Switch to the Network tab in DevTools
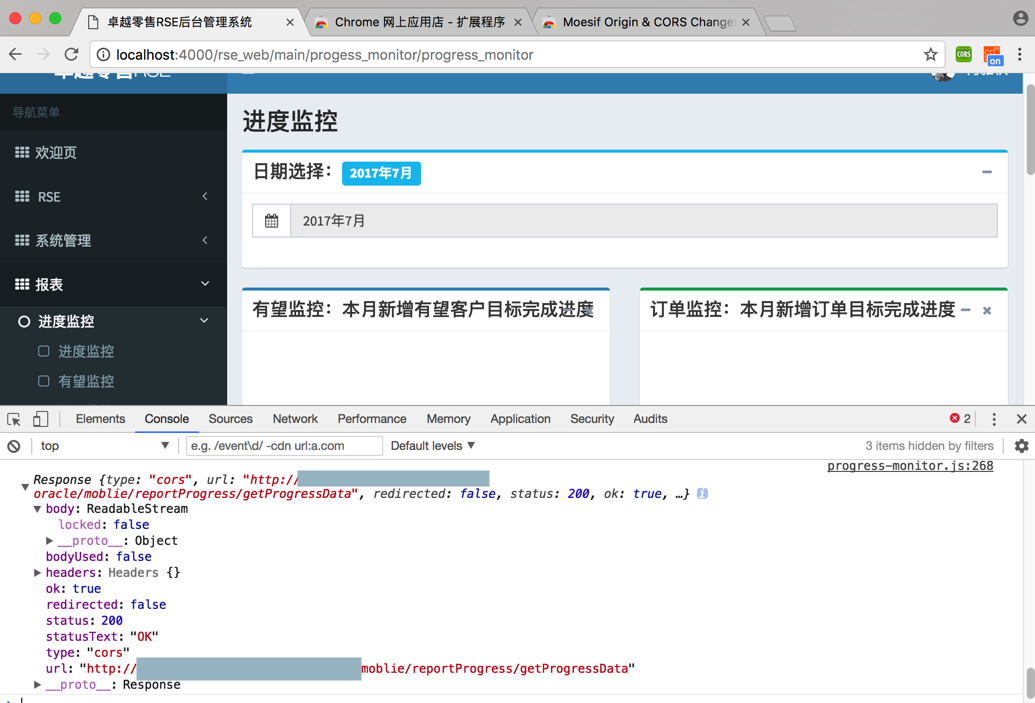 pos(295,419)
